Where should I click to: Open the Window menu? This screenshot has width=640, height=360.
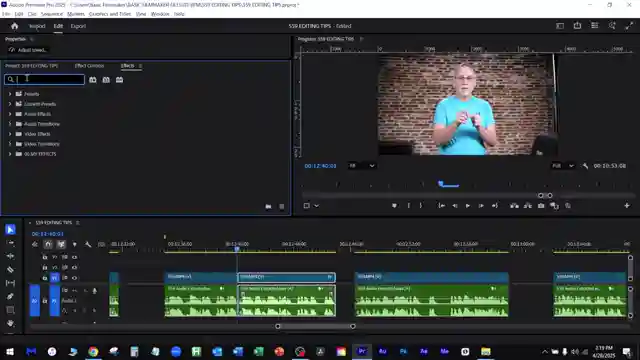pos(160,14)
